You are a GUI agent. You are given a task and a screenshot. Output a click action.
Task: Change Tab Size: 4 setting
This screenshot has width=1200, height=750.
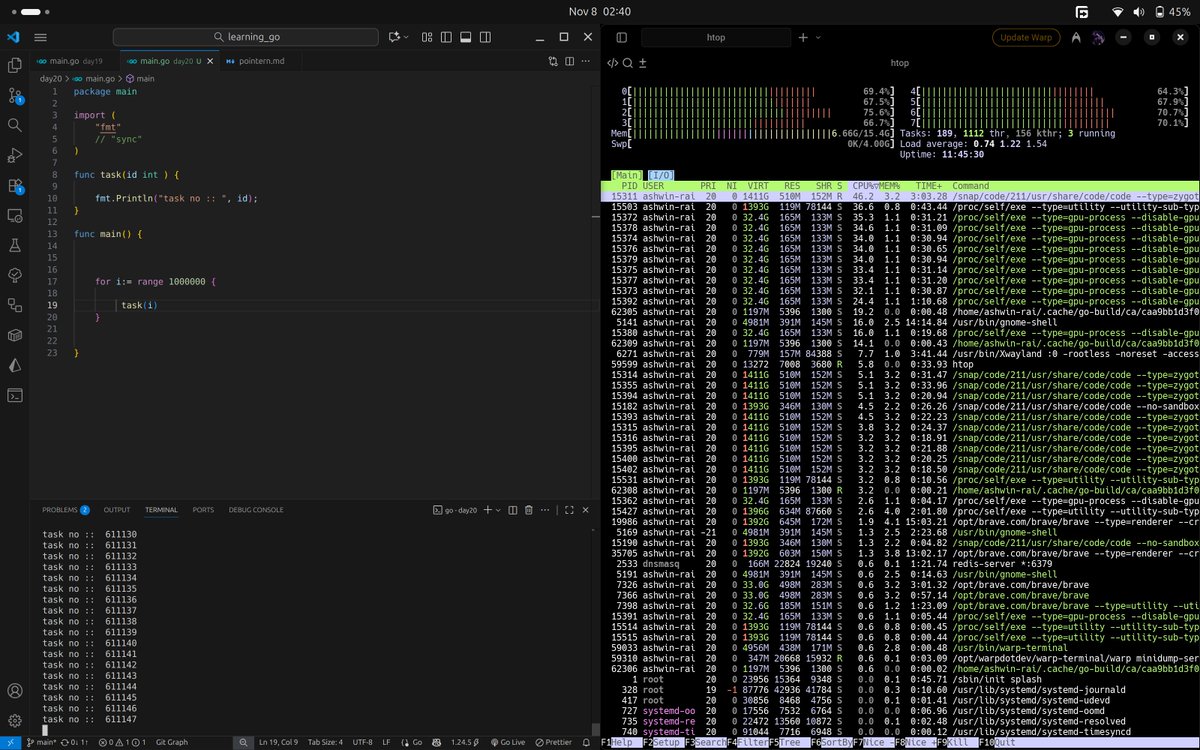click(x=324, y=742)
